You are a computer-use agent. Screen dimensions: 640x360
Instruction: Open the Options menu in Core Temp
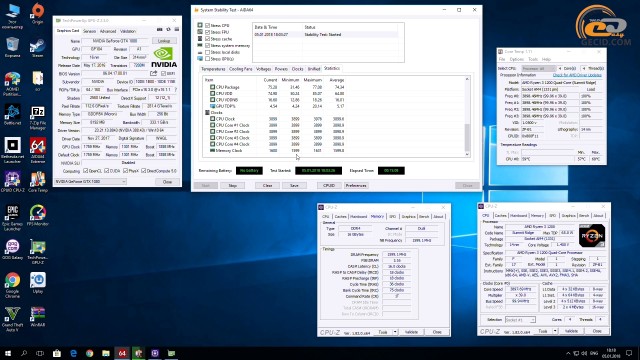coord(517,59)
